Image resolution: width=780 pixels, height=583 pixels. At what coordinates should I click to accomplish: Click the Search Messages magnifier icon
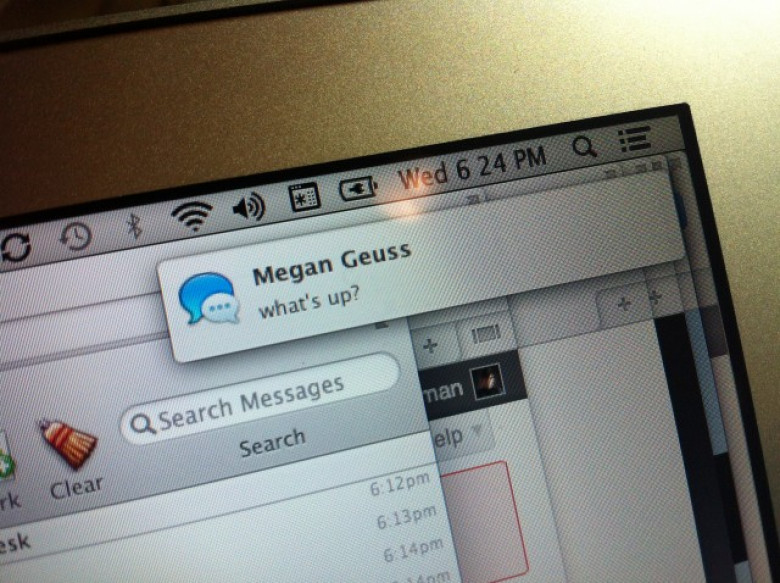coord(142,424)
